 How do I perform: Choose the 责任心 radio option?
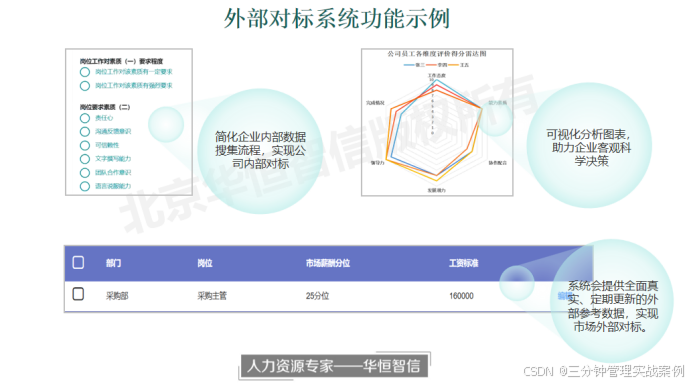(85, 118)
